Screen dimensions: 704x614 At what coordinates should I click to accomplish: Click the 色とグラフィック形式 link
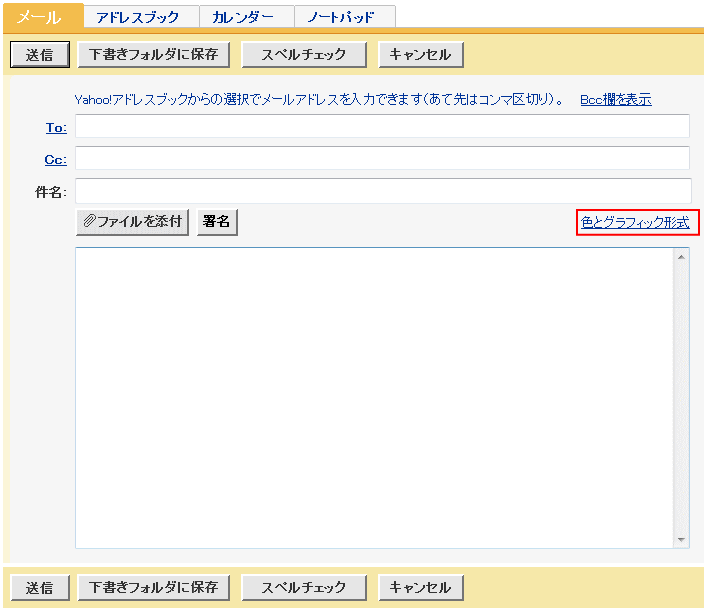coord(636,223)
